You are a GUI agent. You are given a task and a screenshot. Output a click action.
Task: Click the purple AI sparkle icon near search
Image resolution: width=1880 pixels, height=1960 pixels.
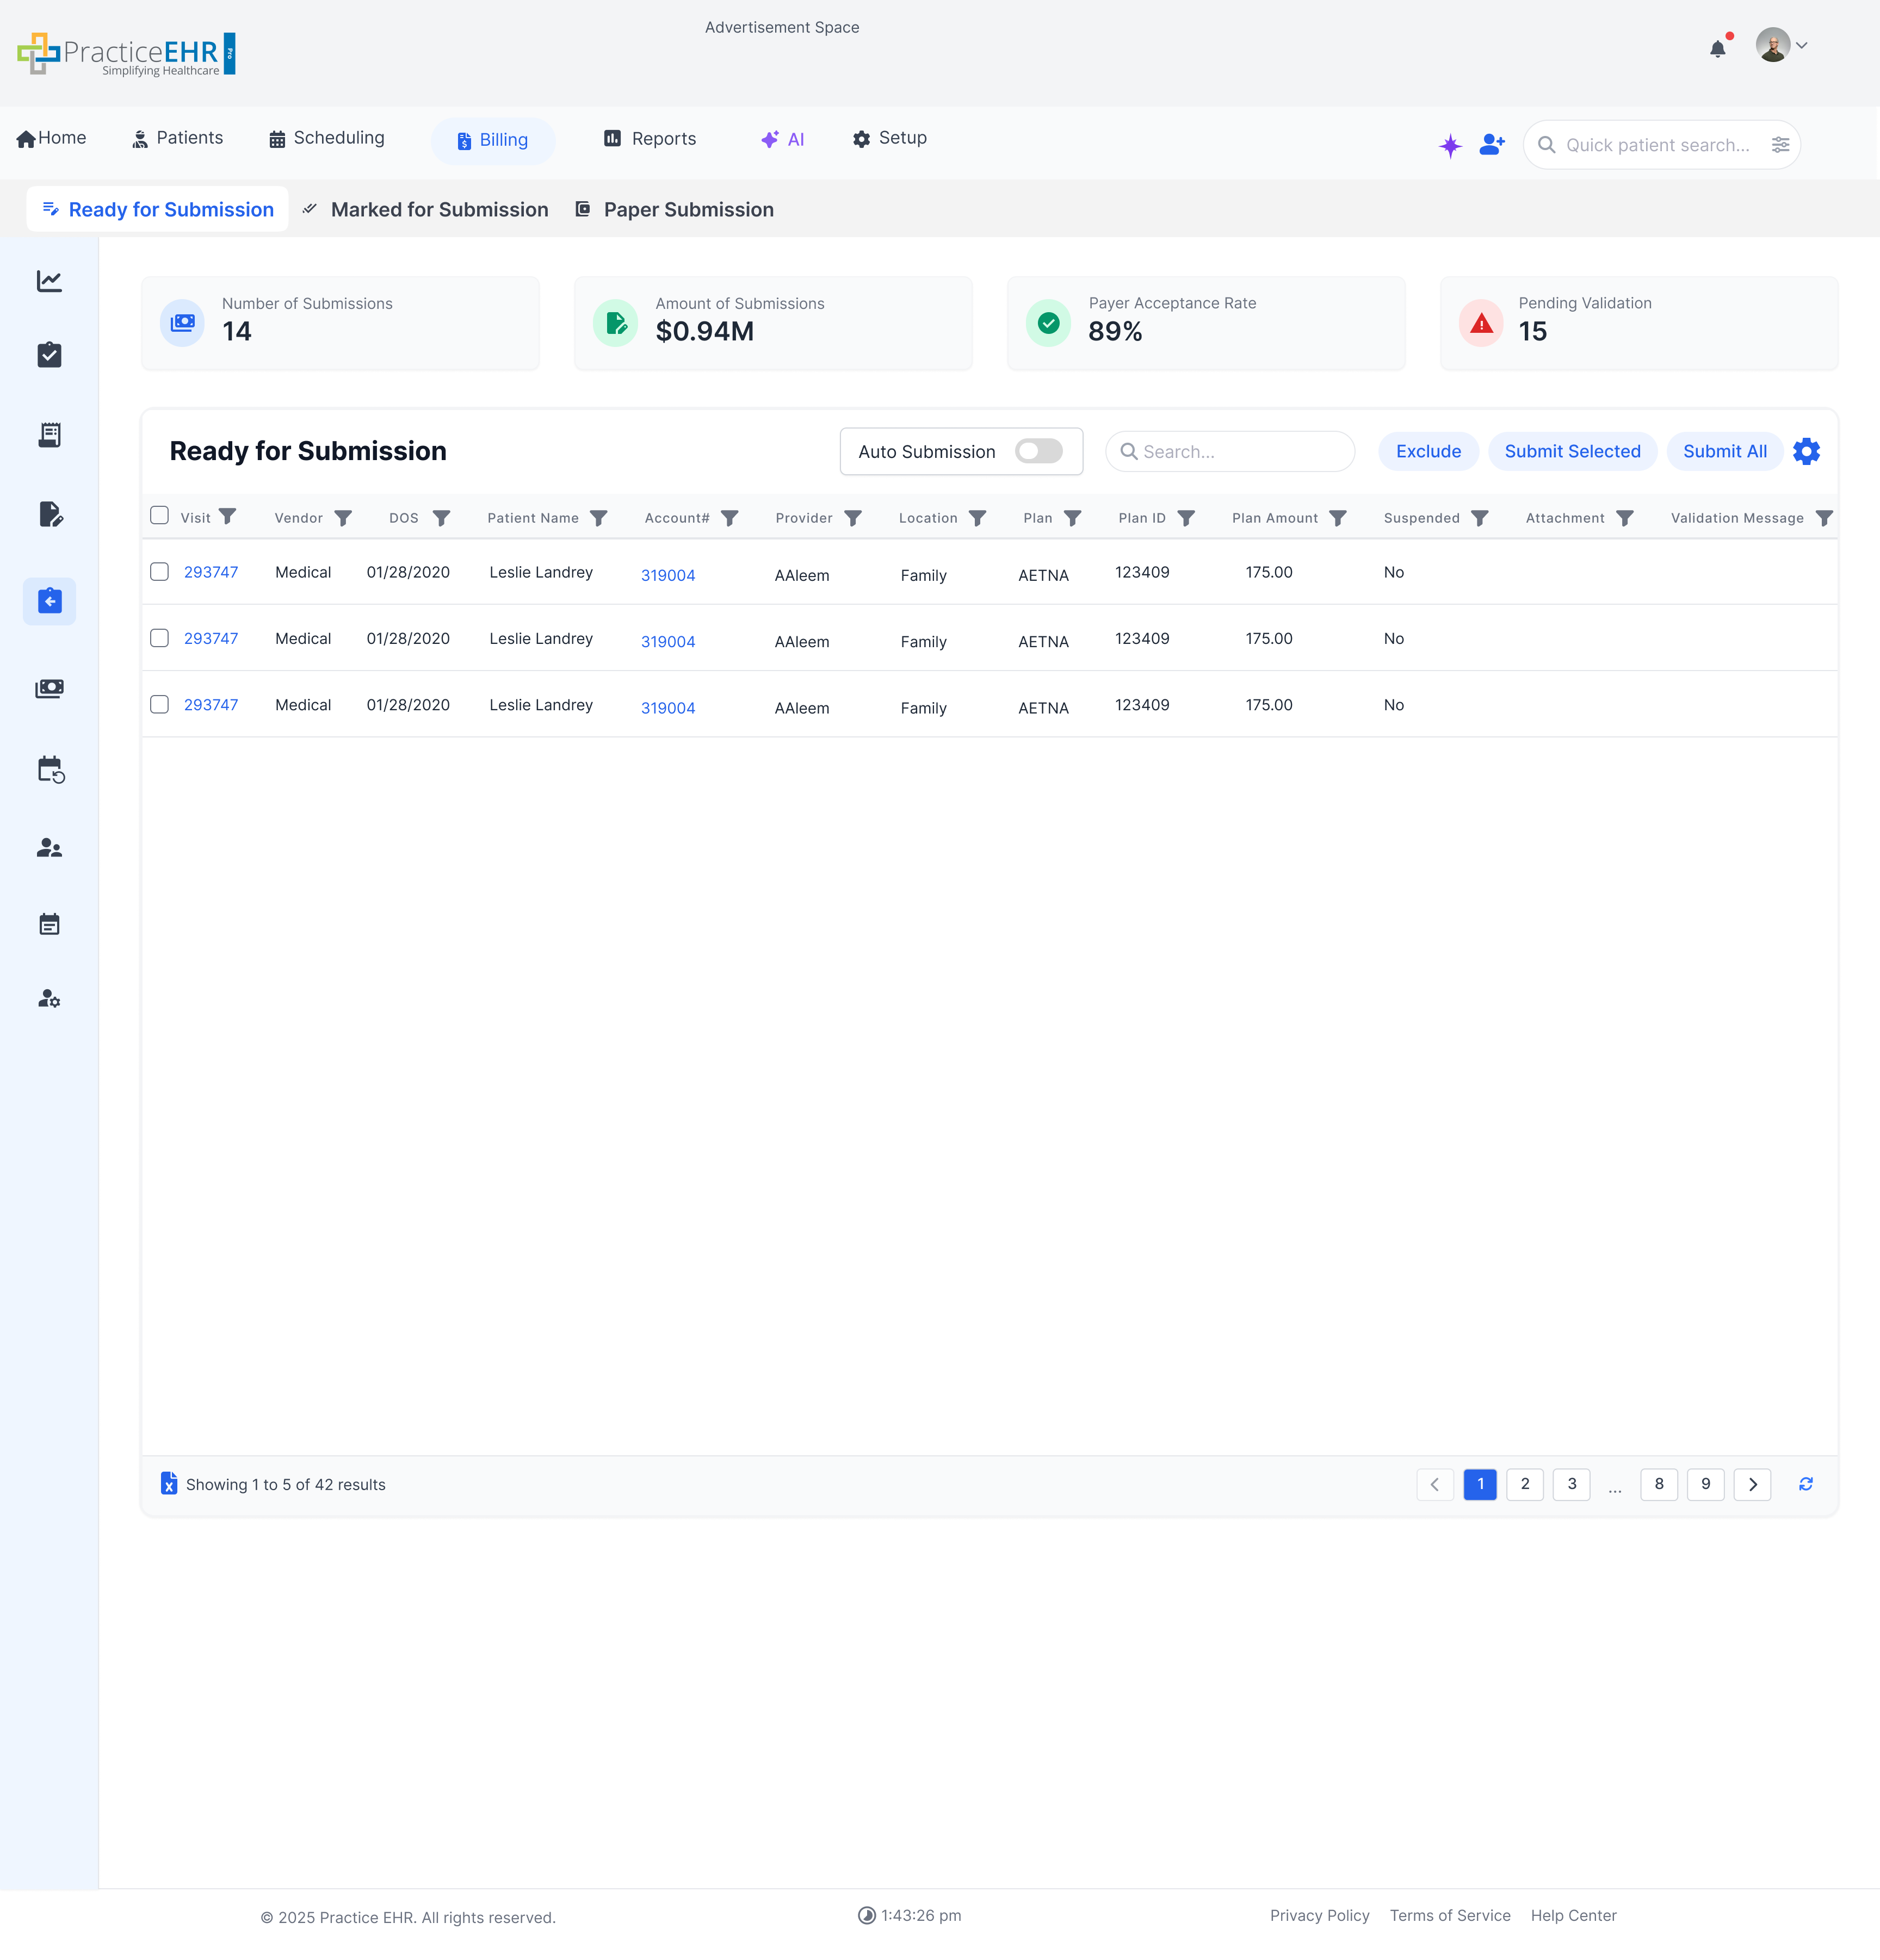tap(1450, 146)
